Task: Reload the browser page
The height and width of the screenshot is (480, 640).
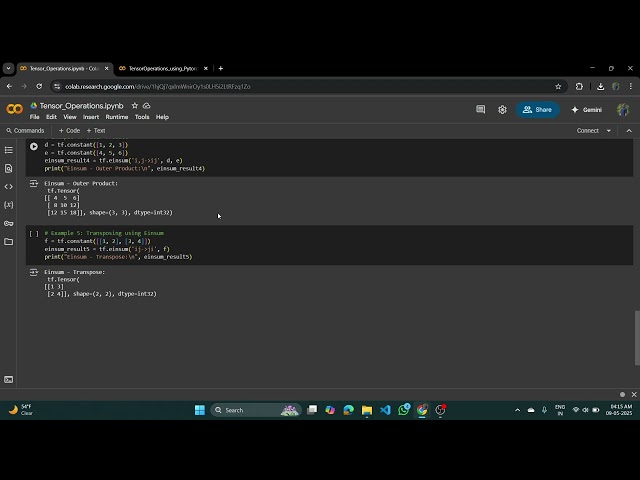Action: (x=39, y=87)
